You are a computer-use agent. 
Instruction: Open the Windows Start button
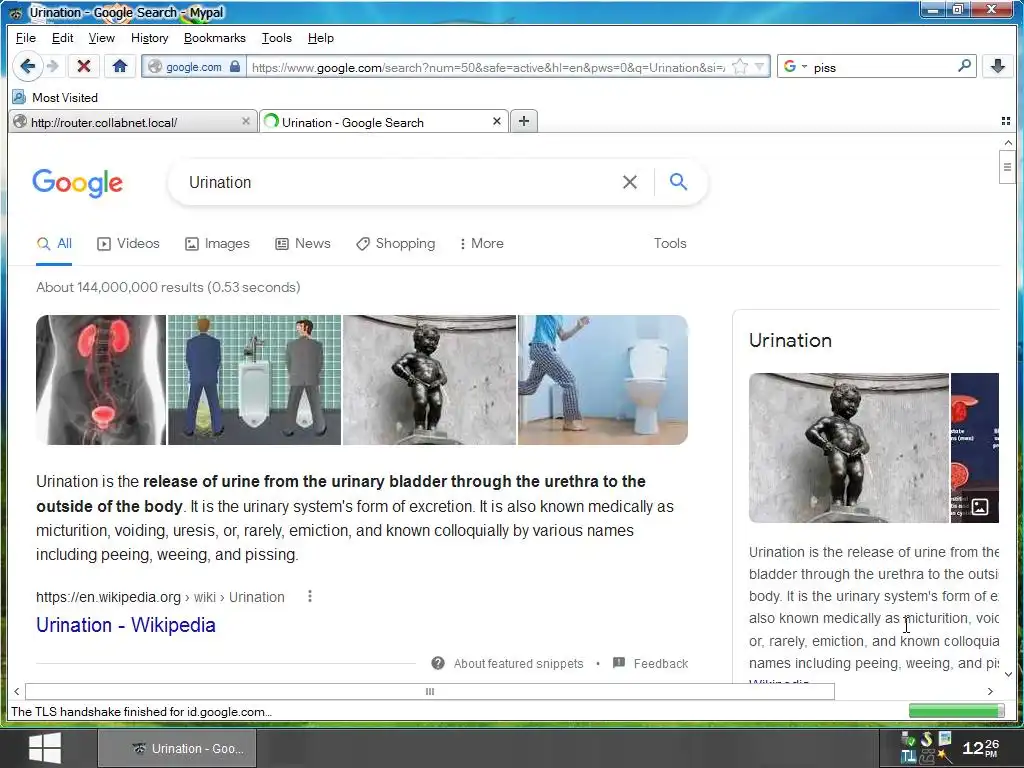[45, 748]
